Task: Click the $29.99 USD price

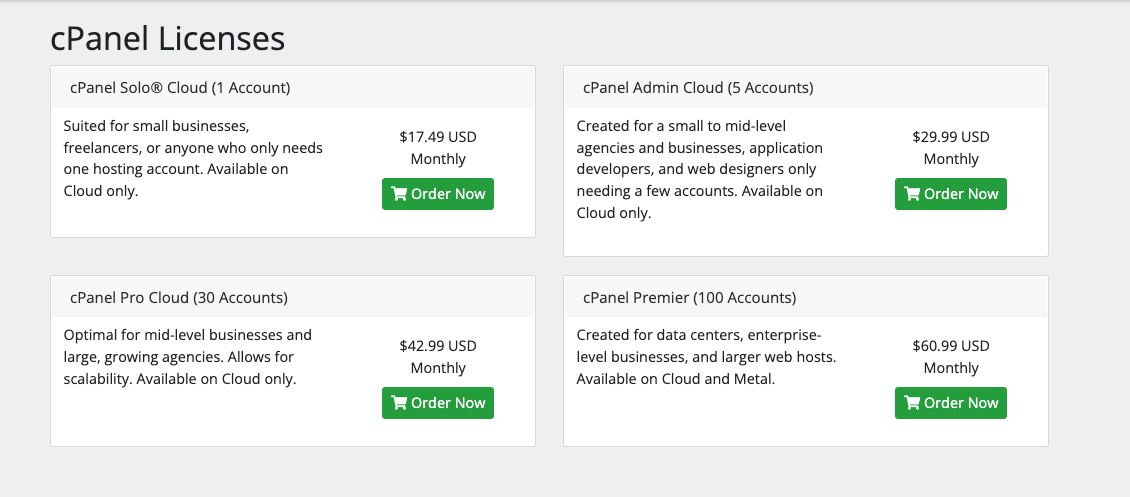Action: click(951, 137)
